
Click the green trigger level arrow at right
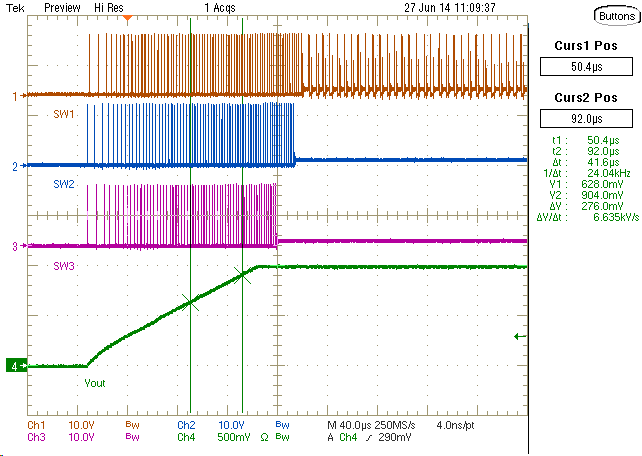coord(519,337)
